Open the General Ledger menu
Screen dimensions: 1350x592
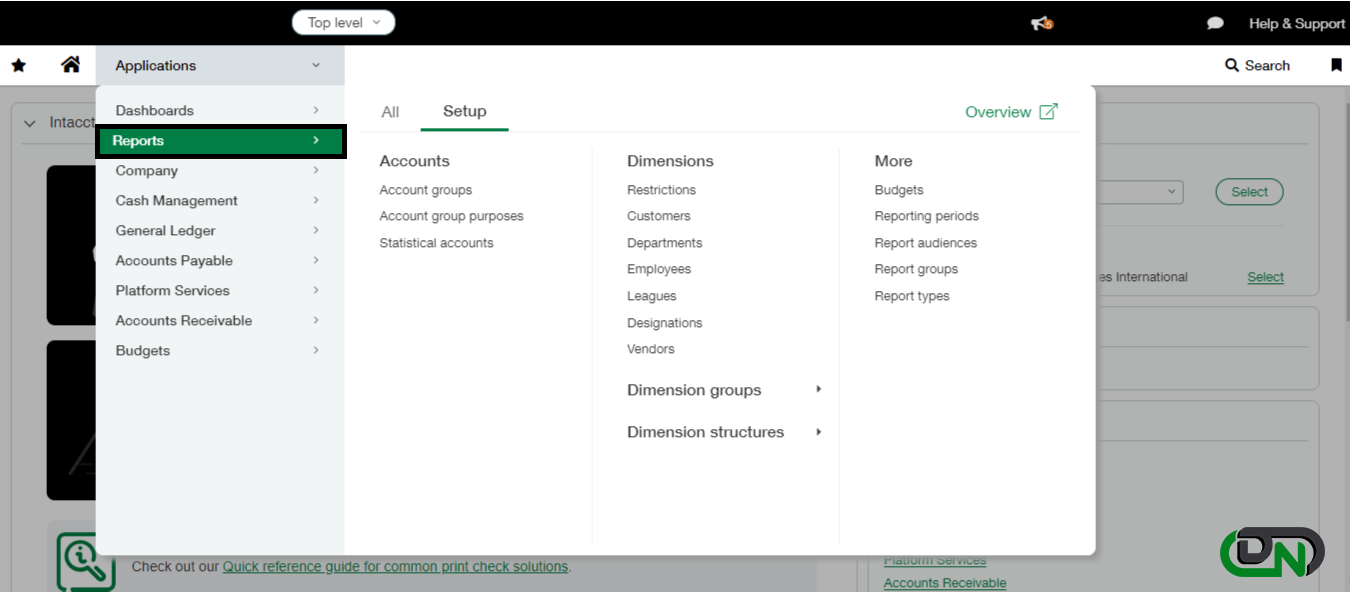point(165,230)
